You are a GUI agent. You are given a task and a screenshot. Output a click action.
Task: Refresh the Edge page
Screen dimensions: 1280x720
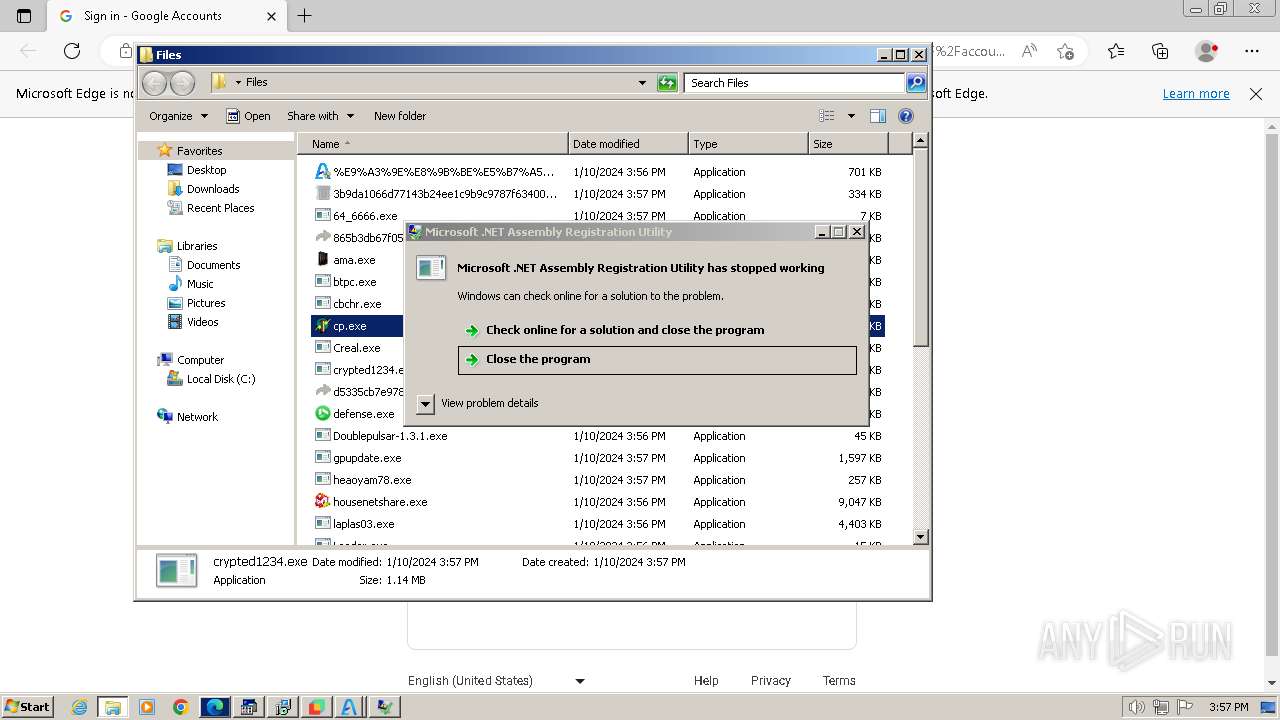[x=72, y=51]
